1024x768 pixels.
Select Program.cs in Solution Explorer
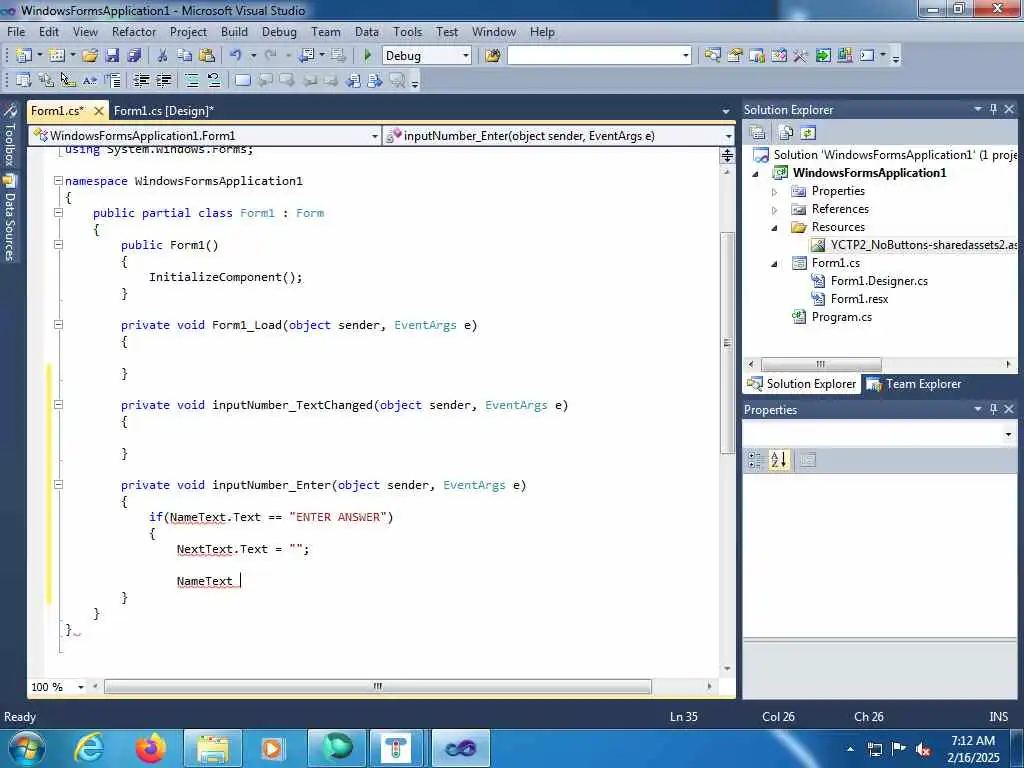[x=841, y=317]
